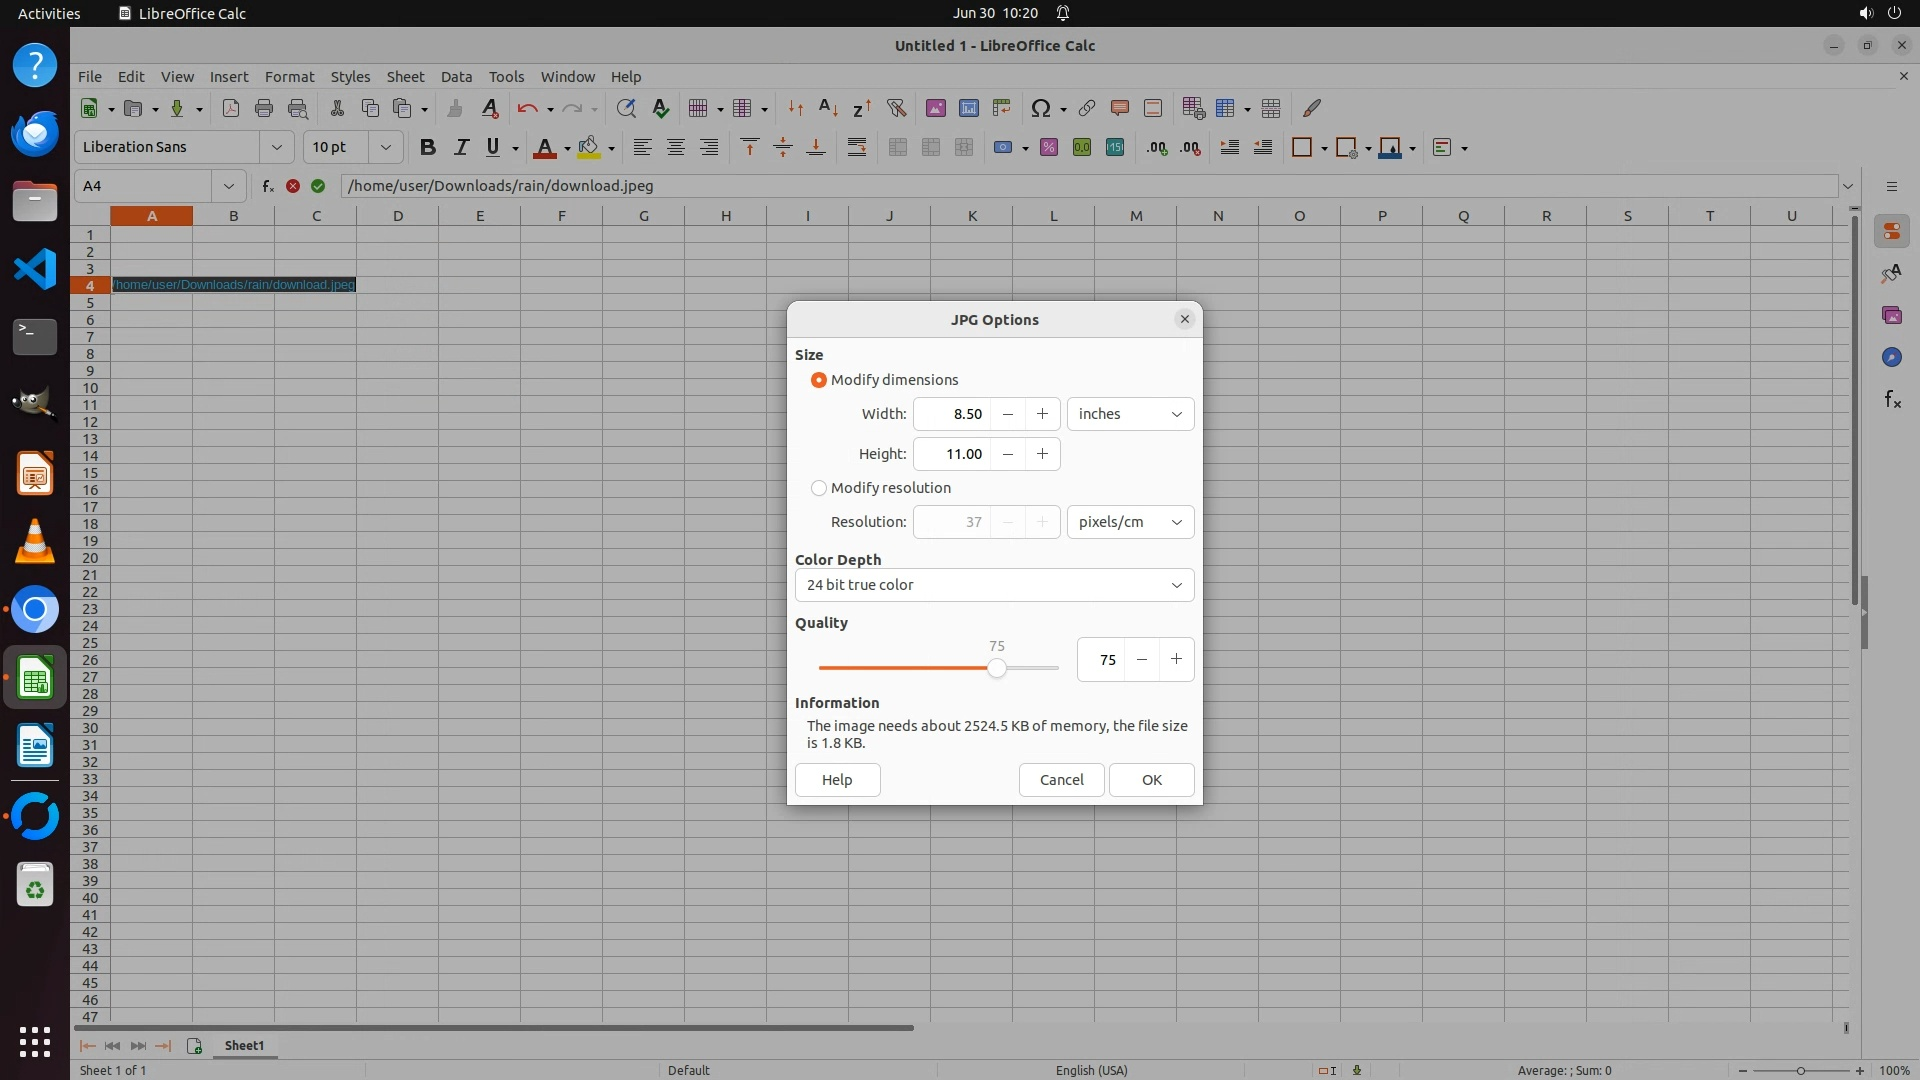Click the Center Horizontally alignment icon
The width and height of the screenshot is (1920, 1080).
(676, 147)
